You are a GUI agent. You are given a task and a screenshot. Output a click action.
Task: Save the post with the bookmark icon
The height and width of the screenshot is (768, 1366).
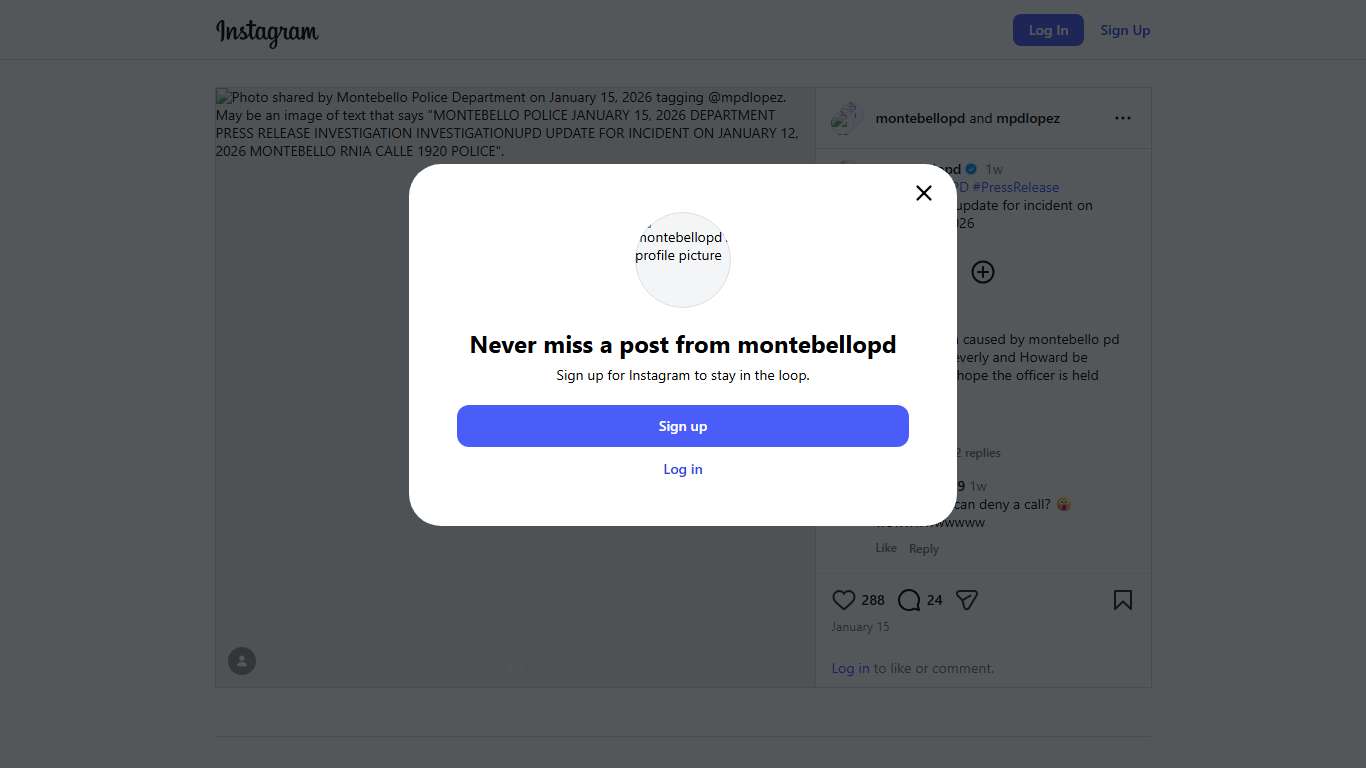pyautogui.click(x=1123, y=600)
